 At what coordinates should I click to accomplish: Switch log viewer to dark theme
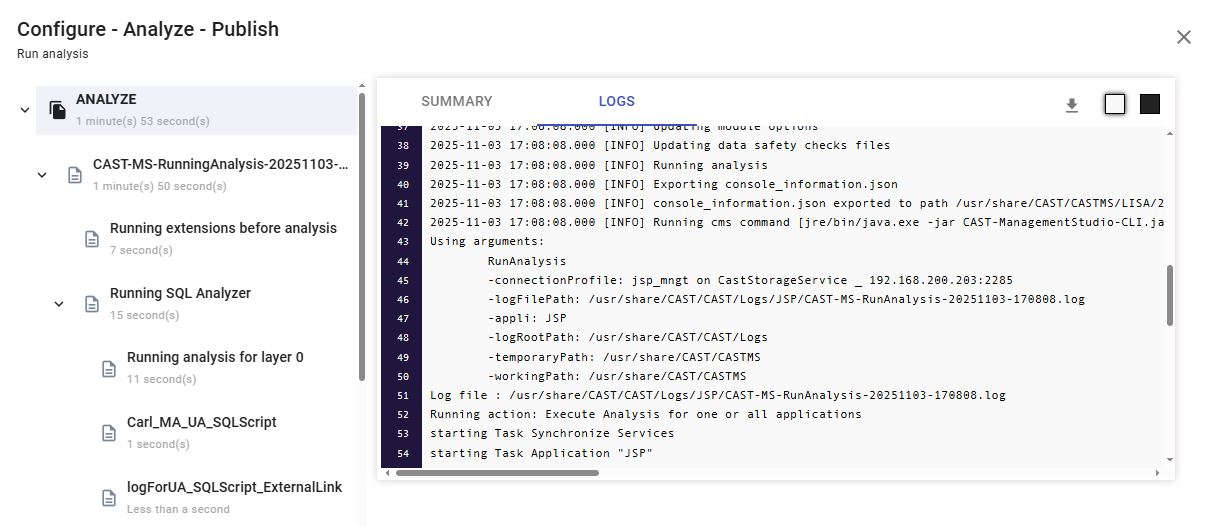pyautogui.click(x=1150, y=104)
